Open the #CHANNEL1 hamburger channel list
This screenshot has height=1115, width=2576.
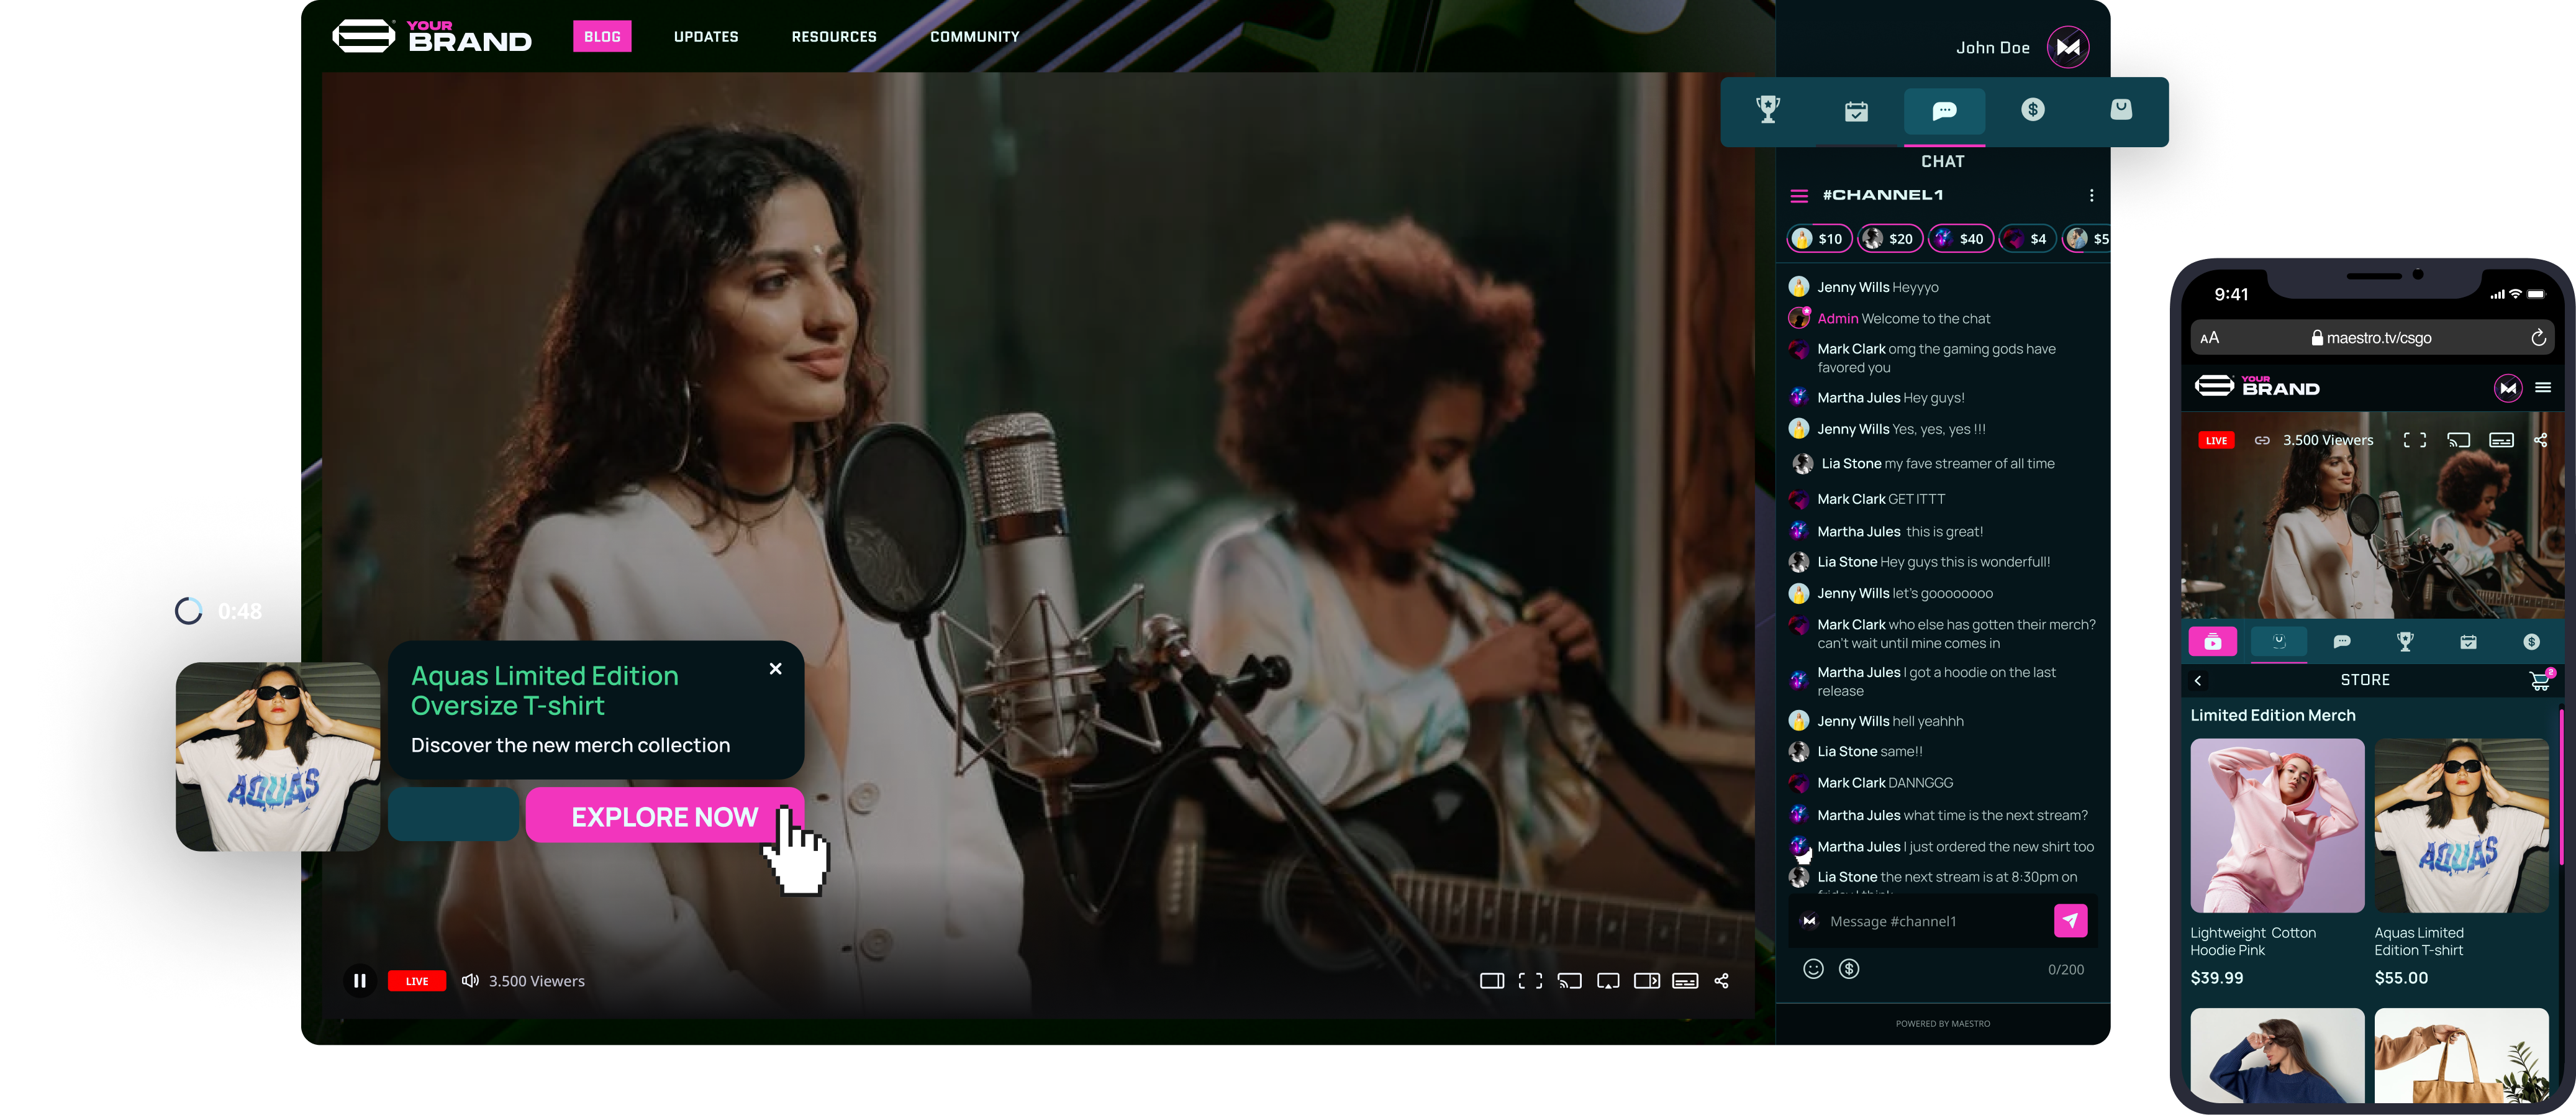tap(1799, 196)
